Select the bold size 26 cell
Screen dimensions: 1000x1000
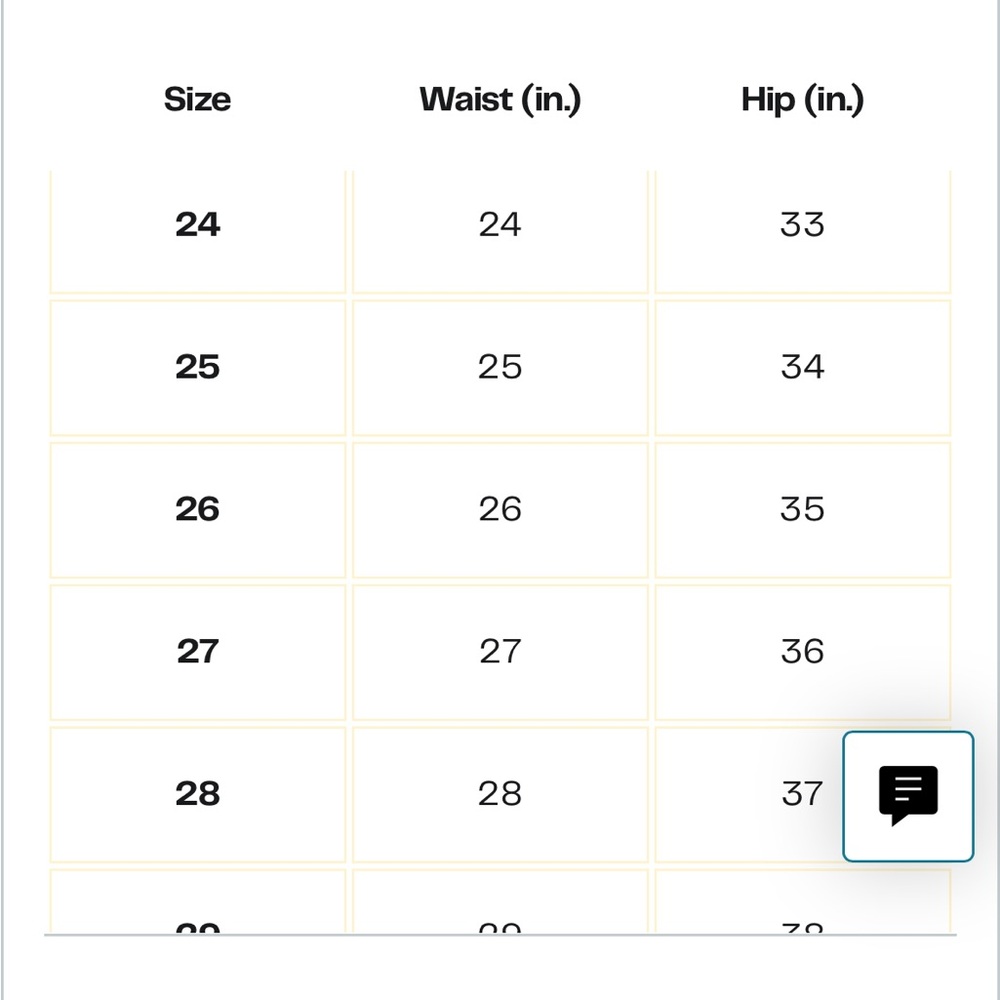(x=198, y=510)
